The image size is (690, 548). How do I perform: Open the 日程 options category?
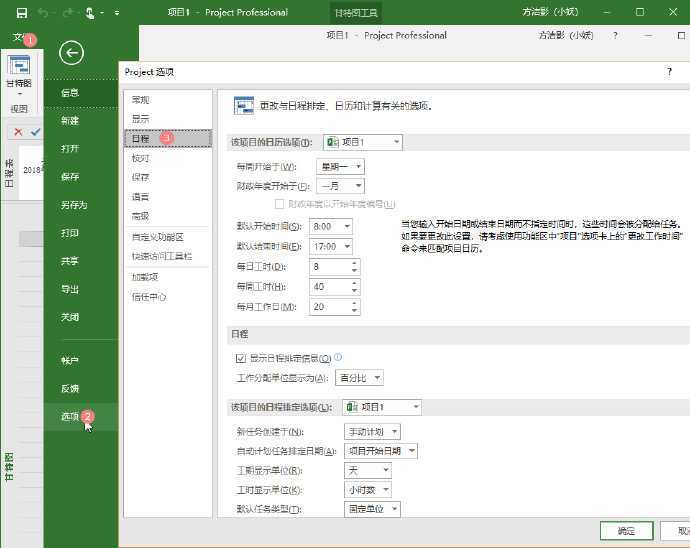pyautogui.click(x=168, y=139)
